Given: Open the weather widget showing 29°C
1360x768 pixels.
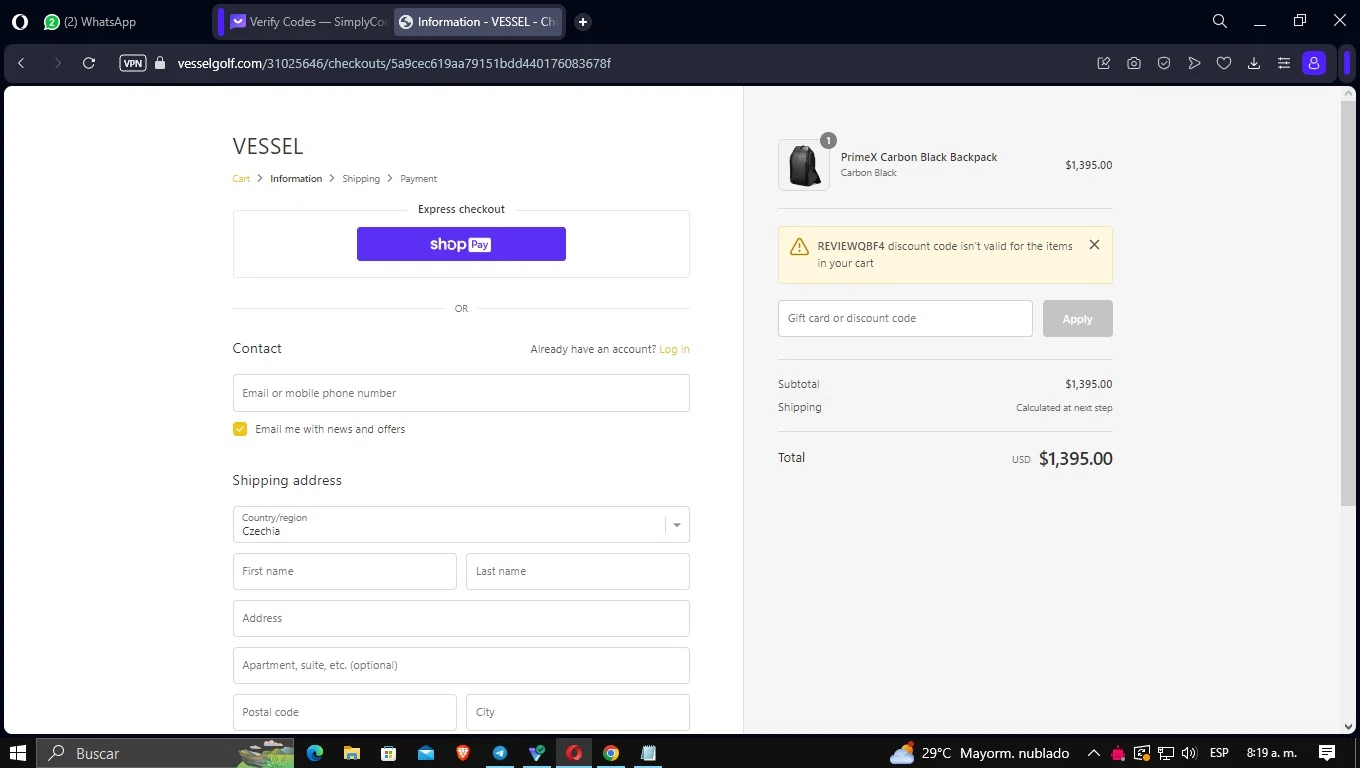Looking at the screenshot, I should (979, 753).
